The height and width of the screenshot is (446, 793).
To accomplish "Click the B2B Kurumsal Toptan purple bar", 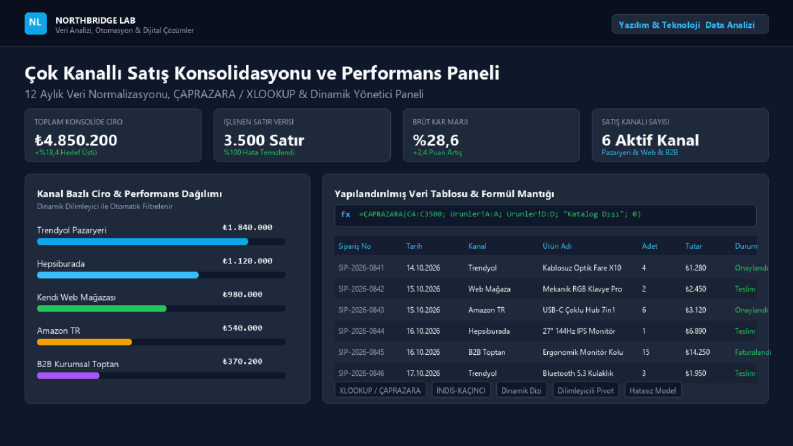I will click(x=68, y=376).
